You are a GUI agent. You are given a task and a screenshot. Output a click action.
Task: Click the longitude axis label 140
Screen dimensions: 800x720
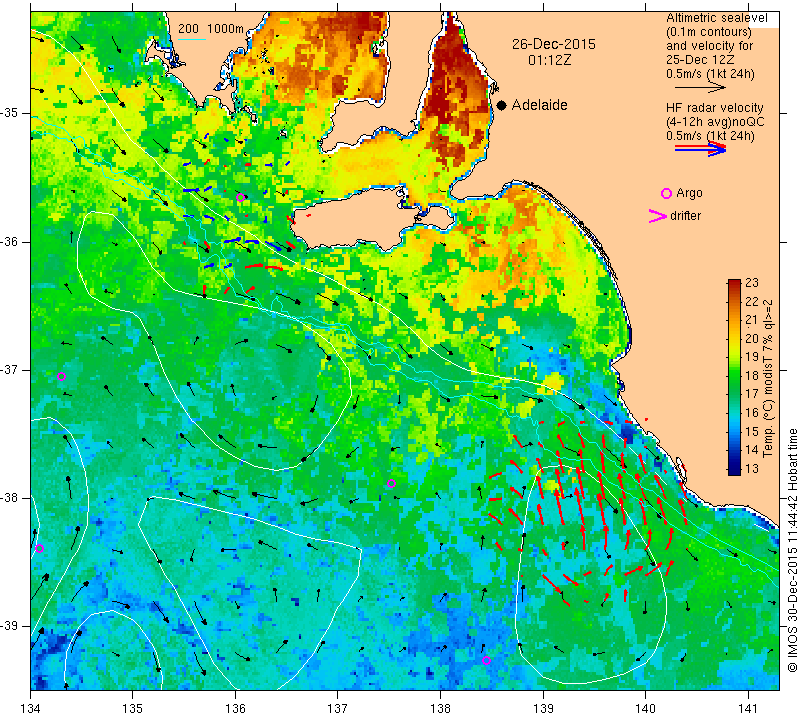pyautogui.click(x=645, y=709)
